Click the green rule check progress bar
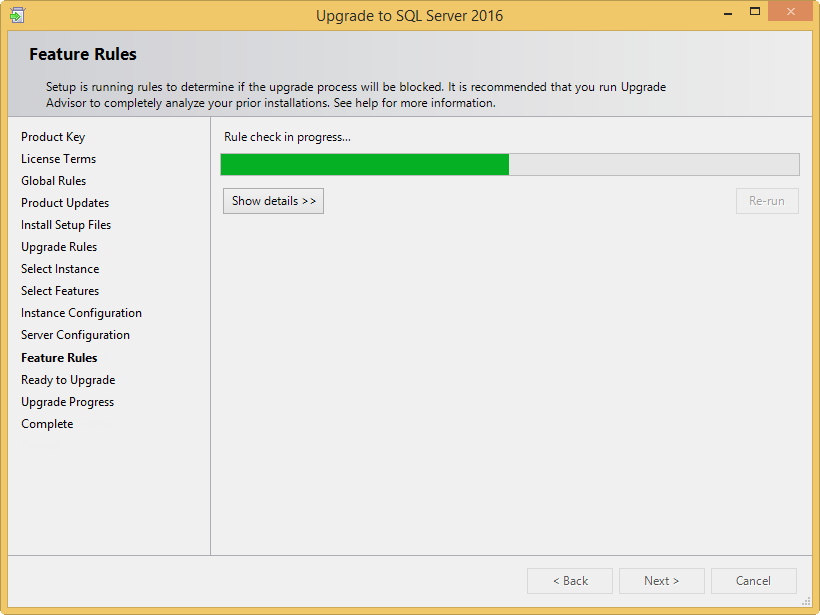This screenshot has height=615, width=820. point(510,164)
